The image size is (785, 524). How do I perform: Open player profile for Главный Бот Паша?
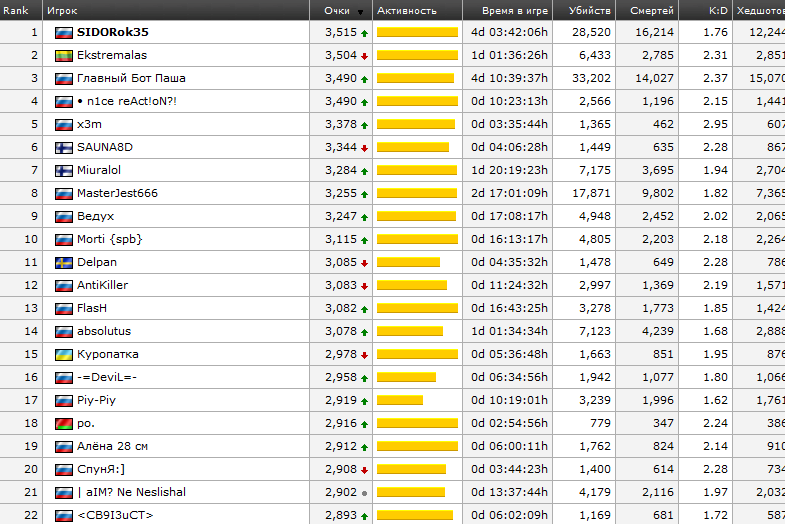(x=131, y=78)
